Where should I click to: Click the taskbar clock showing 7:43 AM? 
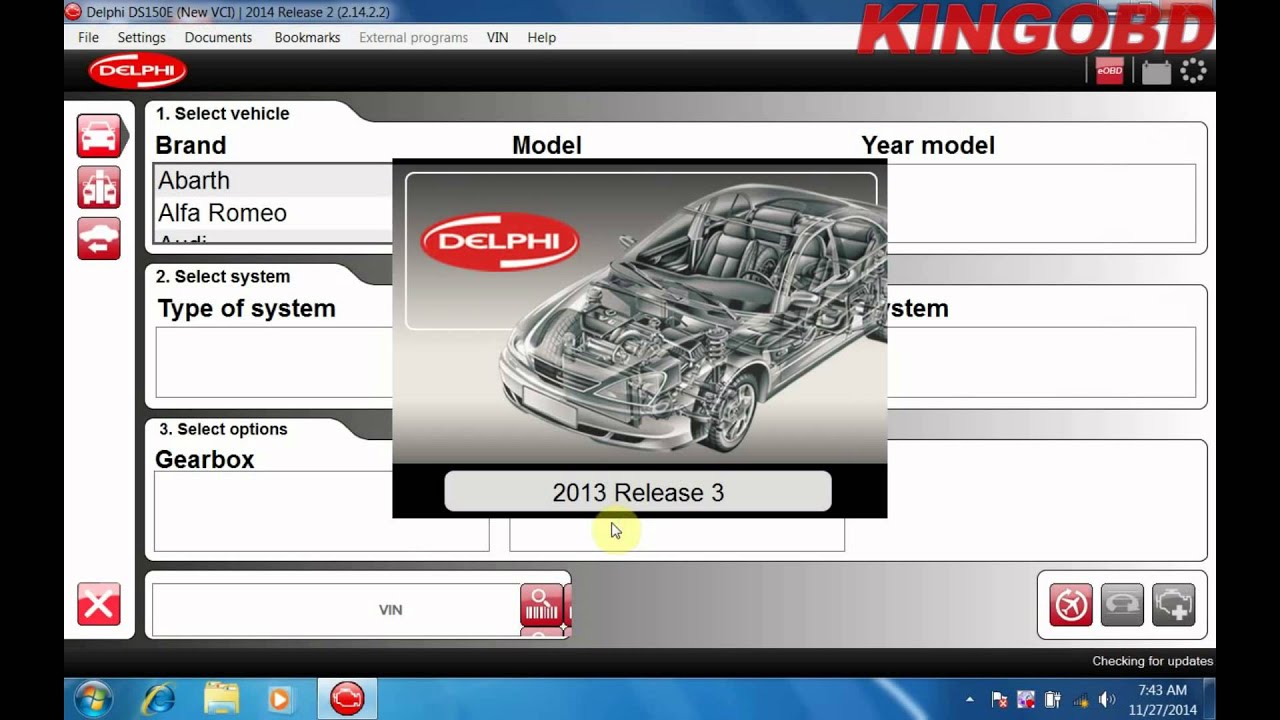(1163, 699)
